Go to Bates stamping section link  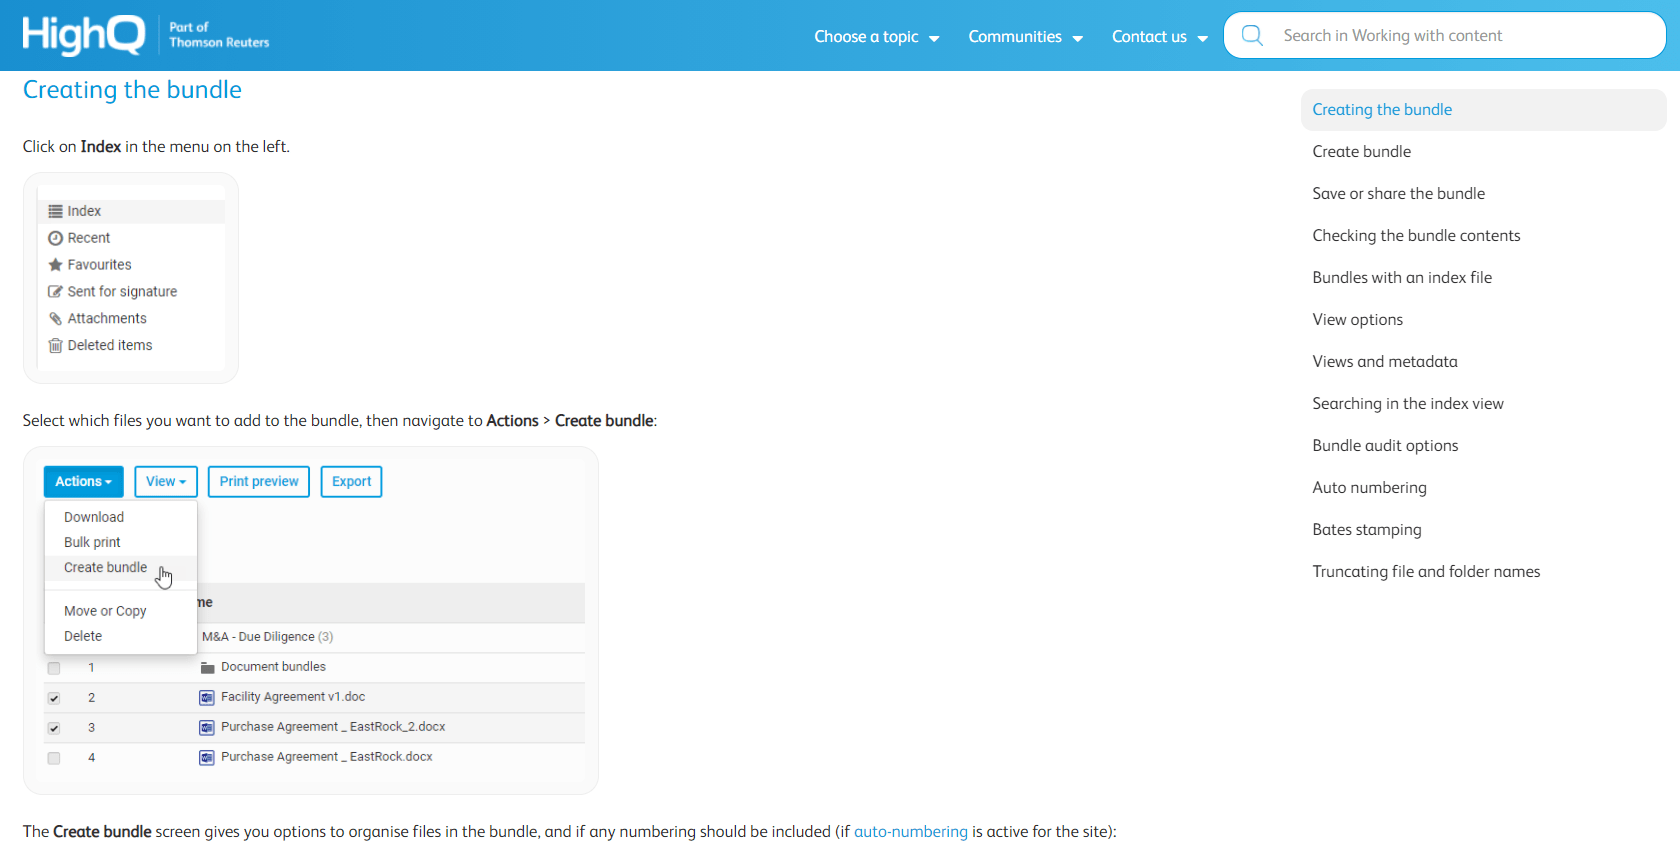click(1366, 530)
